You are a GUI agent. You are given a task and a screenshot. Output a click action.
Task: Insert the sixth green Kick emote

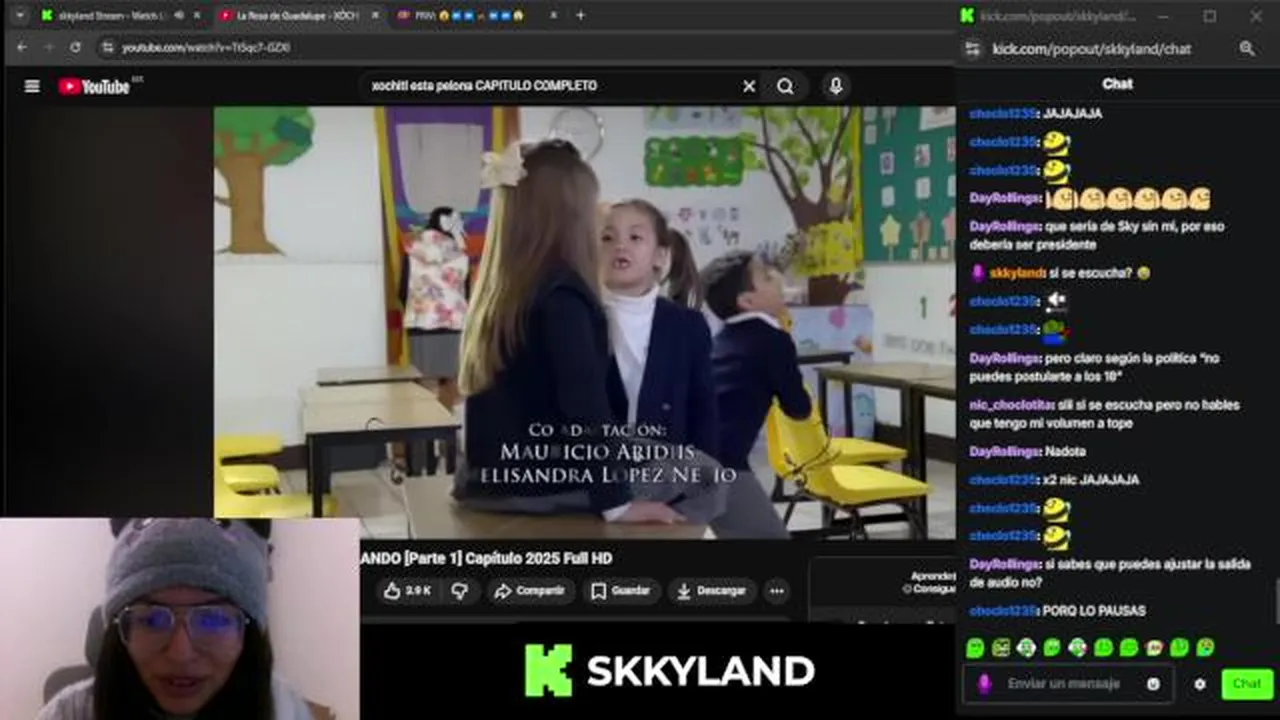[x=1103, y=648]
